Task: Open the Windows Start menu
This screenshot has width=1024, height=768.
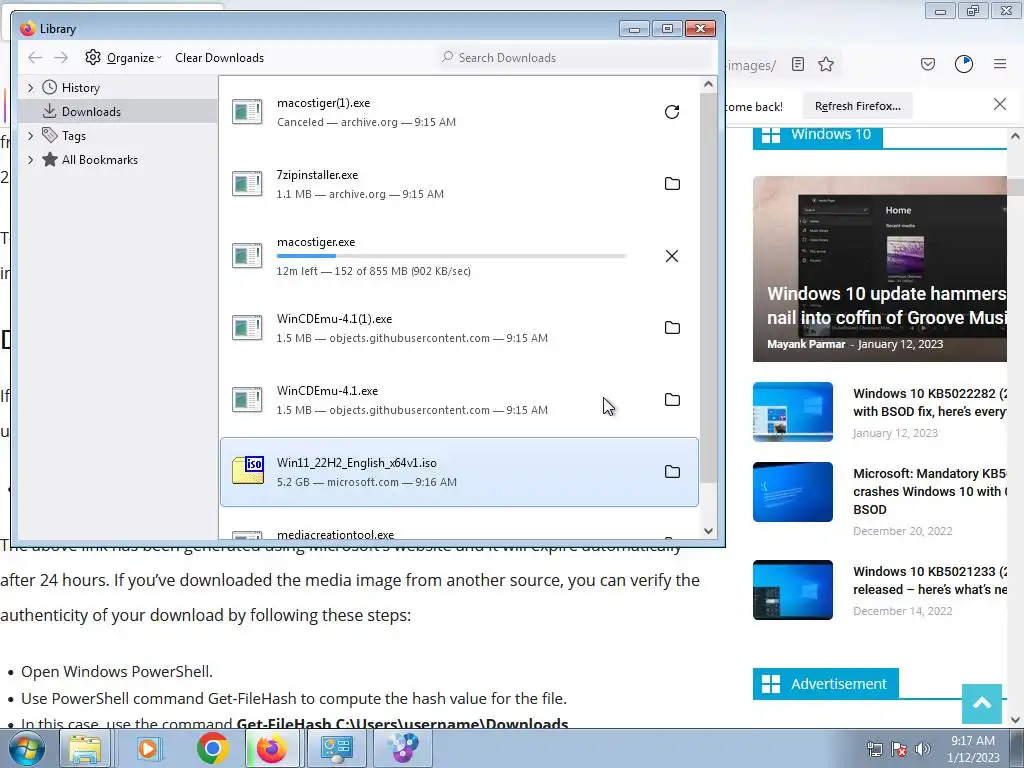Action: (27, 748)
